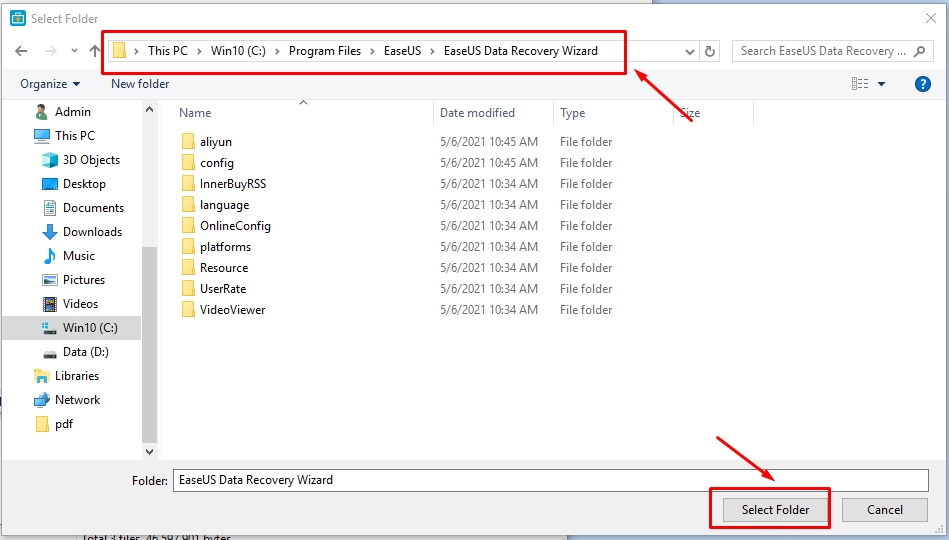
Task: Refresh the current folder view
Action: pos(710,51)
